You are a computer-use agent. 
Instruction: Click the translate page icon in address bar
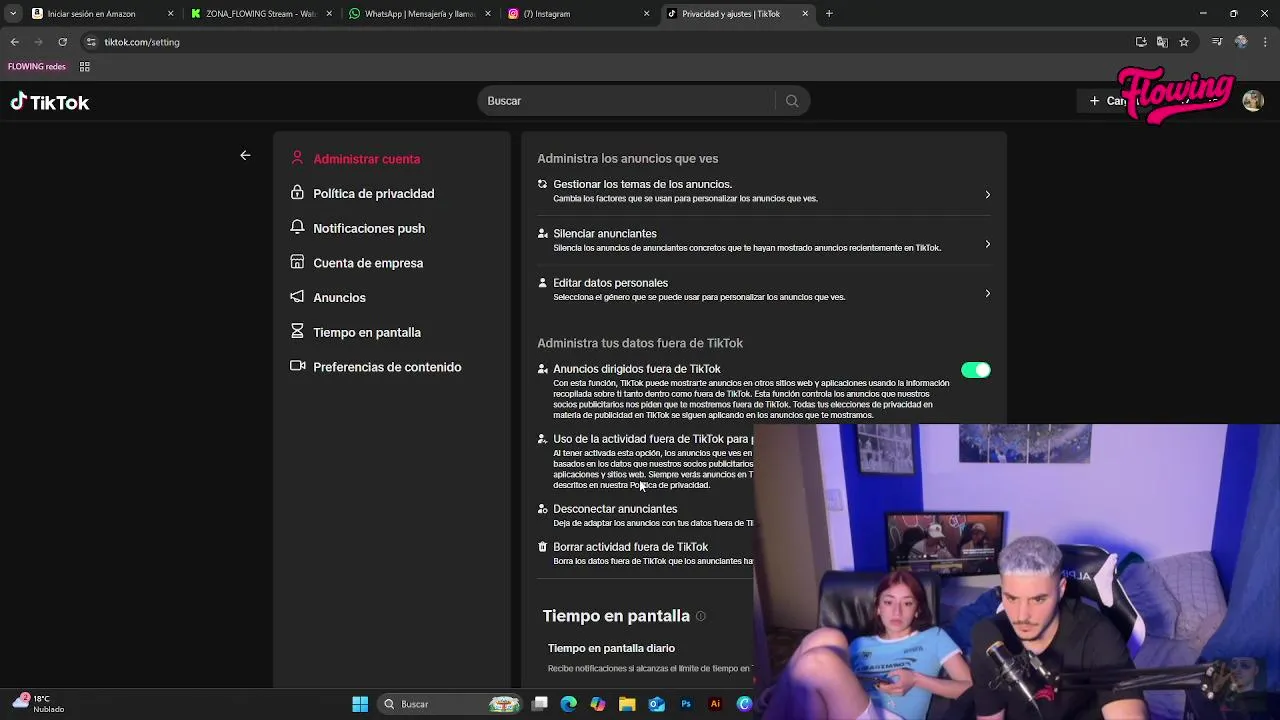pos(1162,42)
